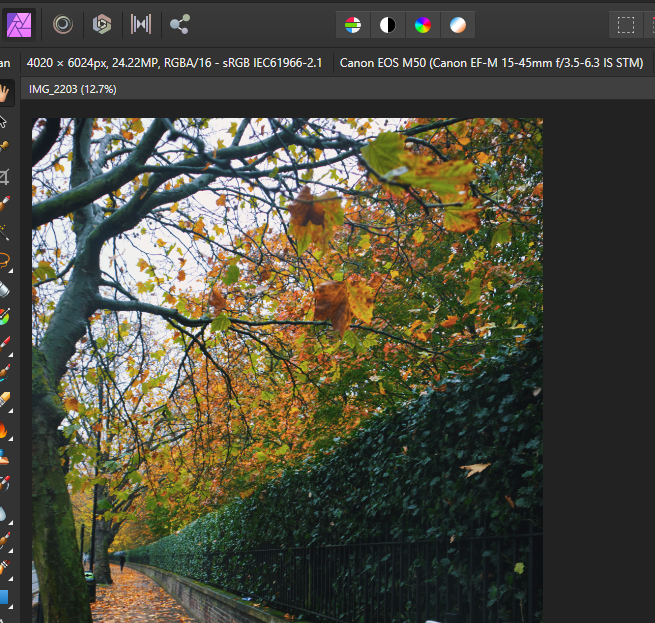Select the Paint Brush tool
Screen dimensions: 655x623
5,345
